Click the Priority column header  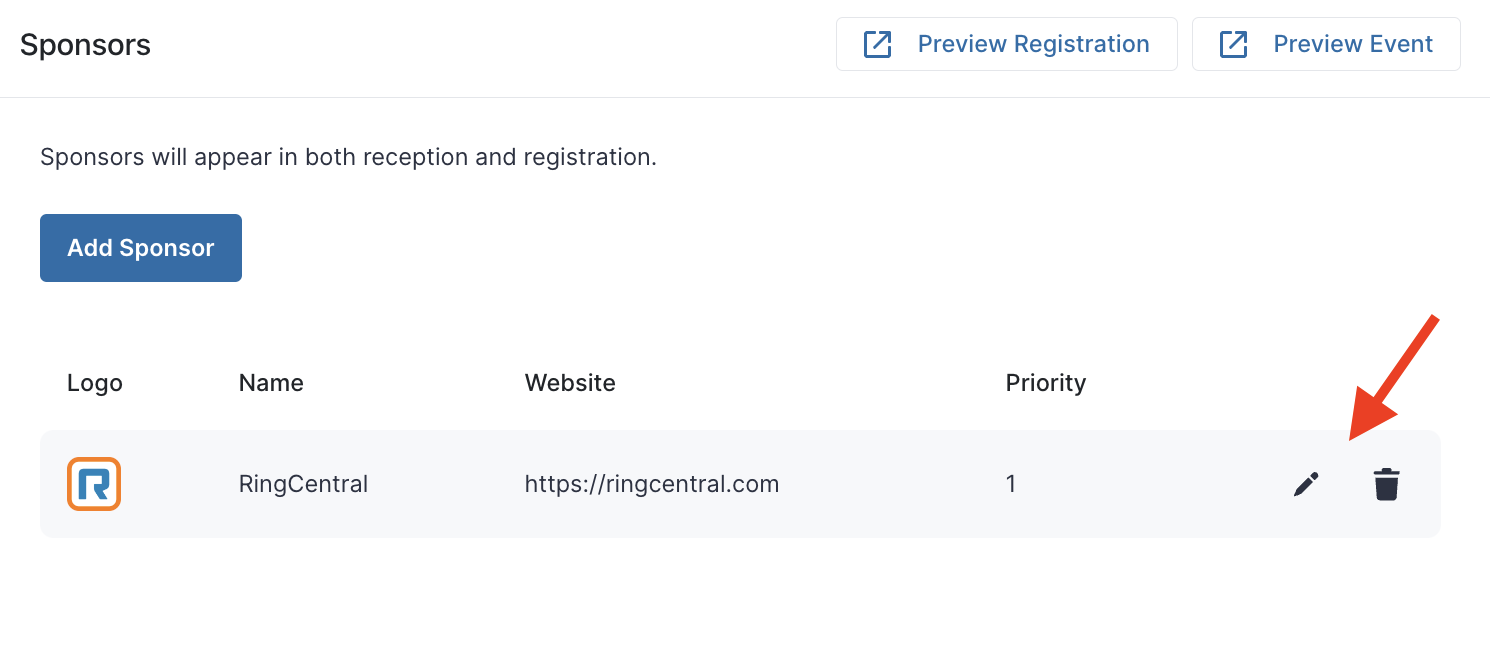(1046, 383)
